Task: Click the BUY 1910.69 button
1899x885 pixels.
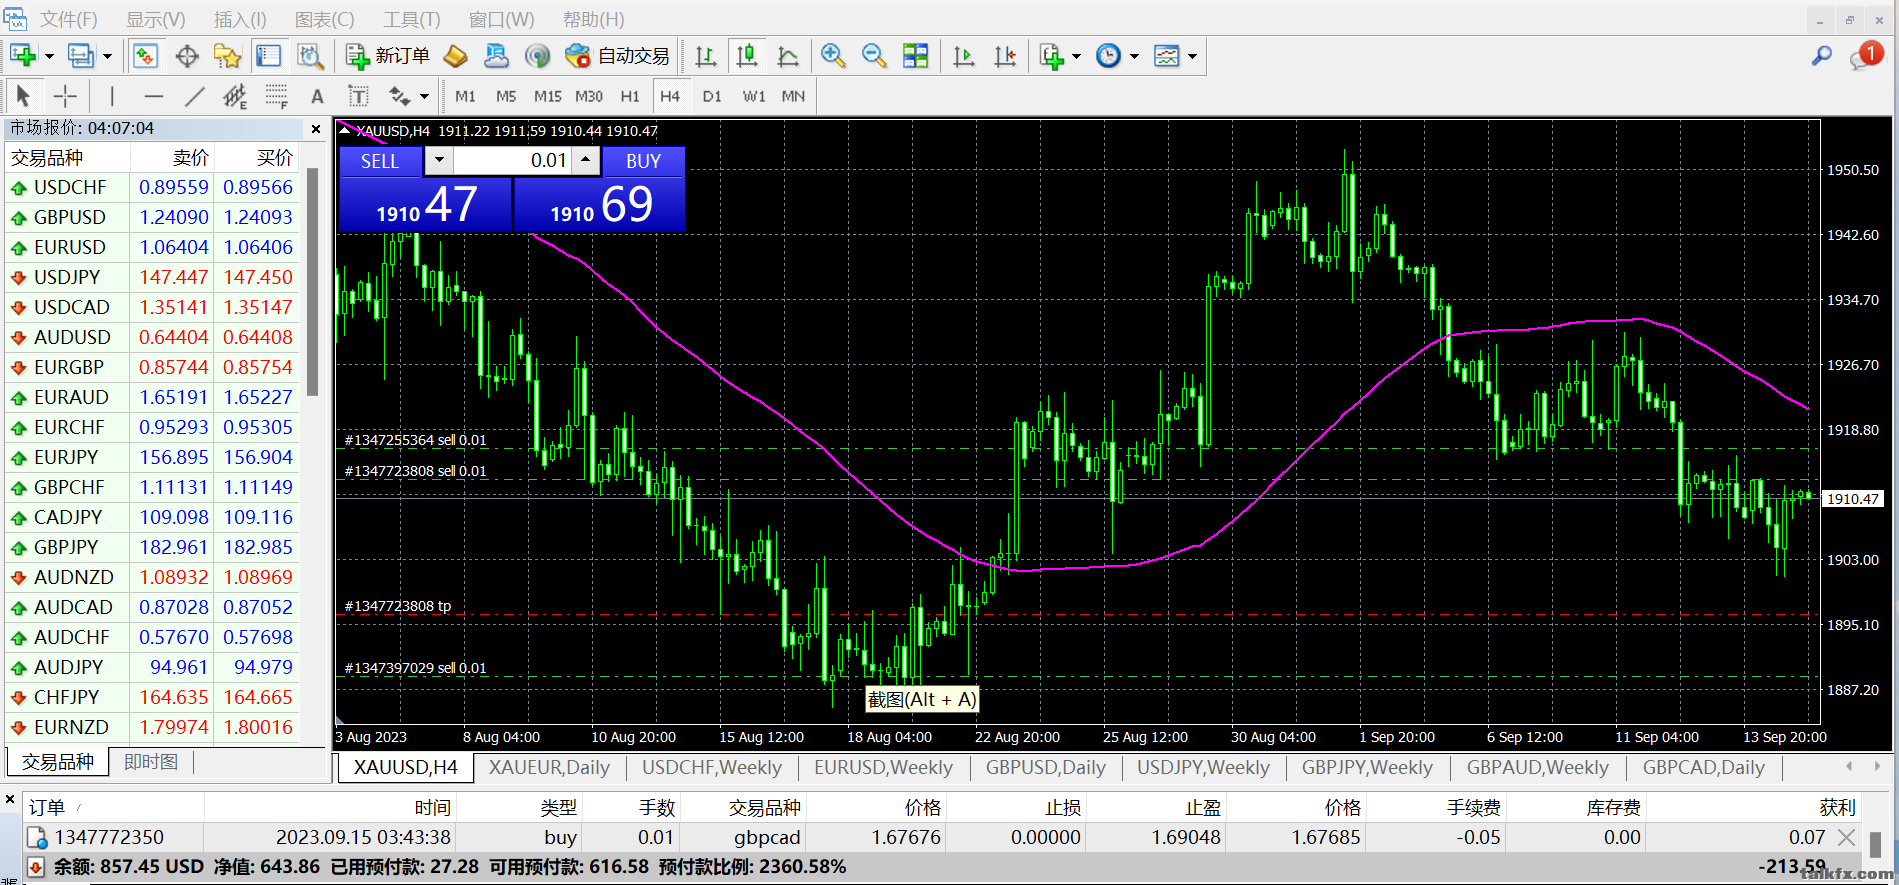Action: (600, 204)
